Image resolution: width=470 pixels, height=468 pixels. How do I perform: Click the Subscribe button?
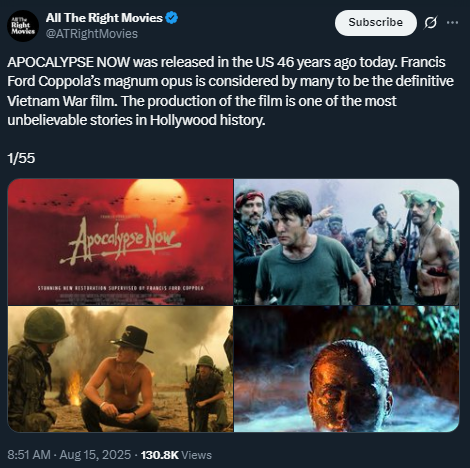click(x=376, y=23)
